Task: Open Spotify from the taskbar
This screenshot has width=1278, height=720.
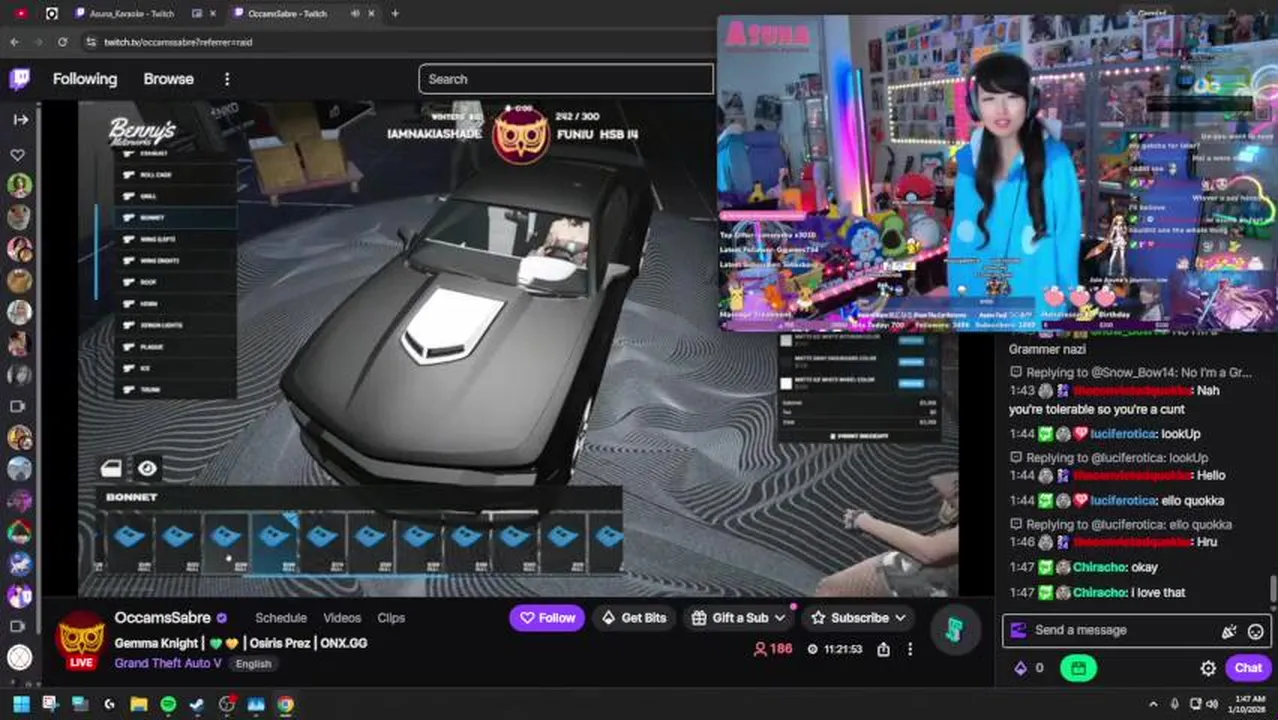Action: 168,704
